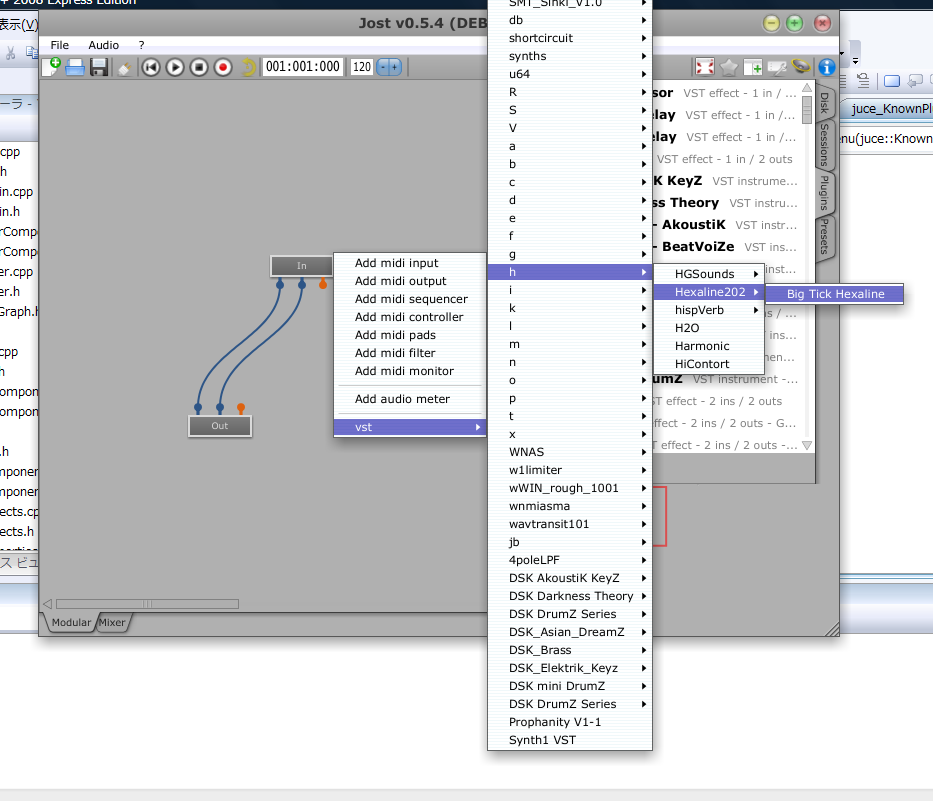Choose Add midi sequencer from menu
The width and height of the screenshot is (933, 801).
click(411, 299)
